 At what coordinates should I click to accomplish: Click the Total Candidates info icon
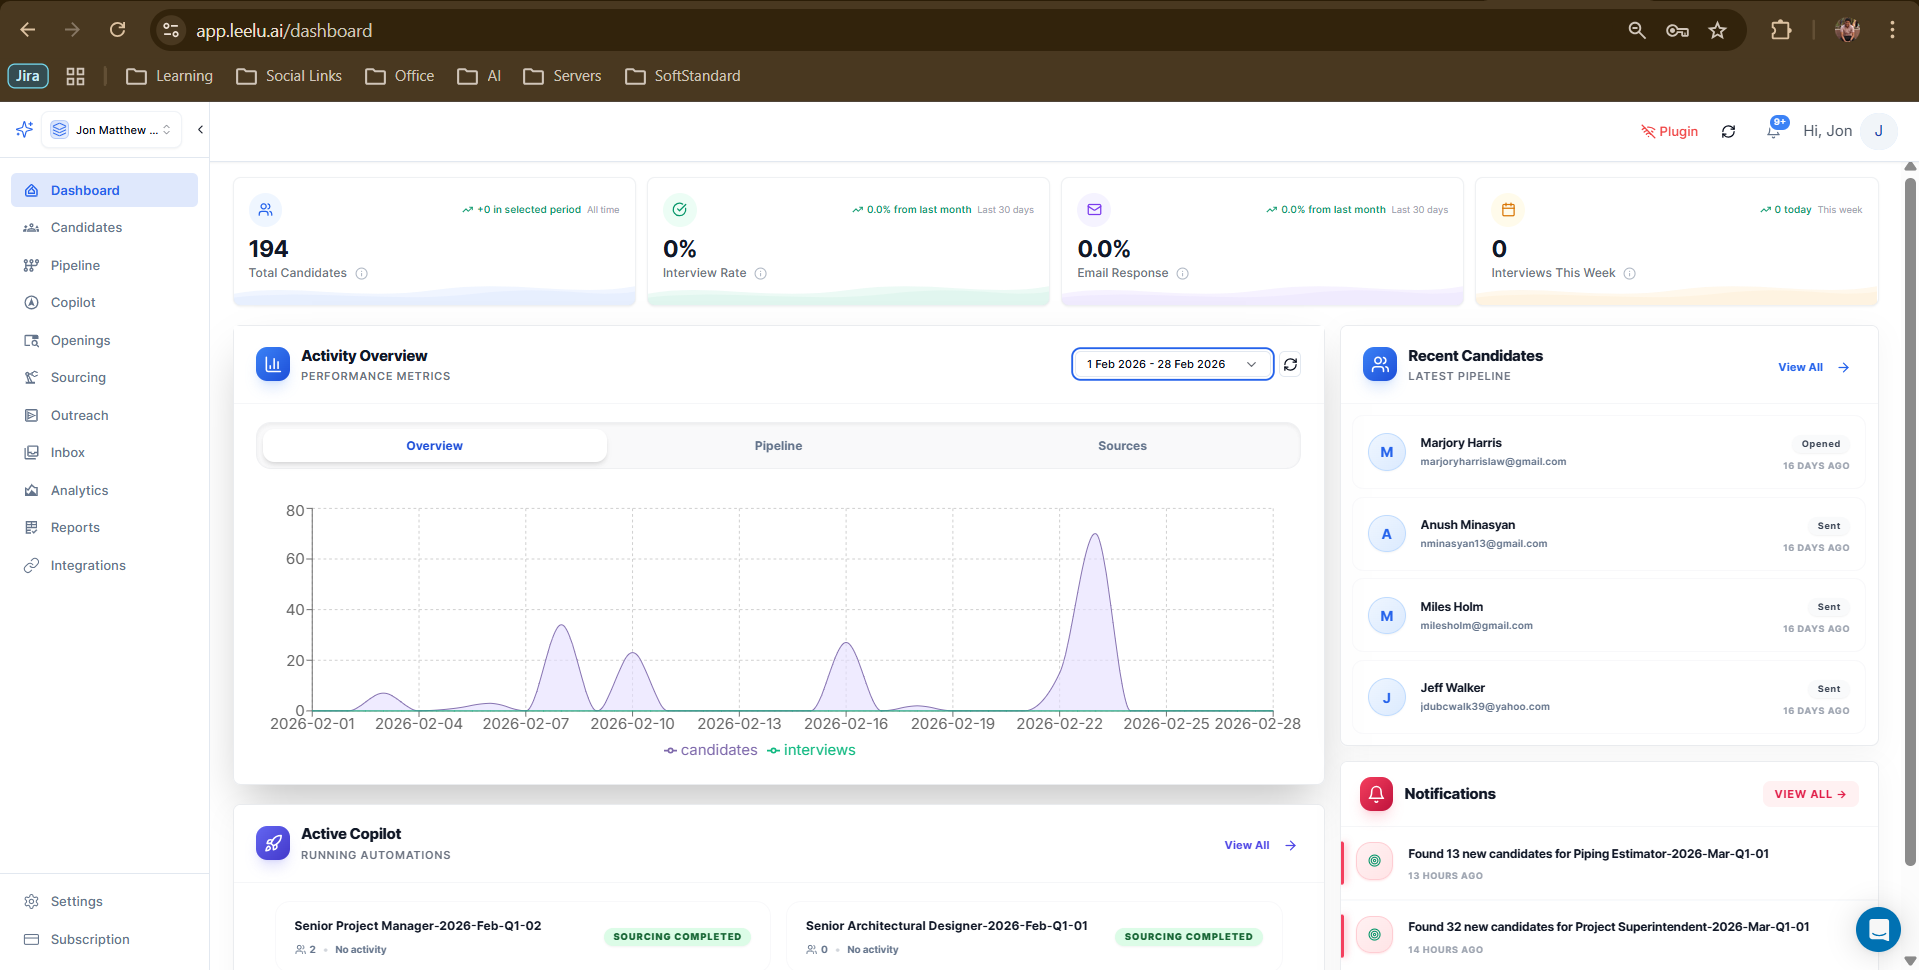(362, 274)
